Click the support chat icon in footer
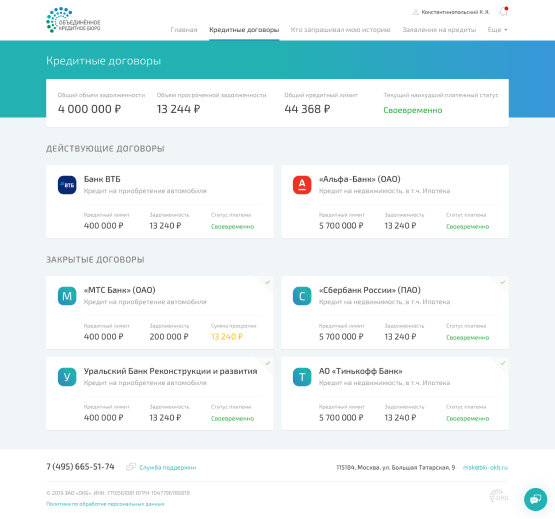555x519 pixels. click(x=131, y=467)
